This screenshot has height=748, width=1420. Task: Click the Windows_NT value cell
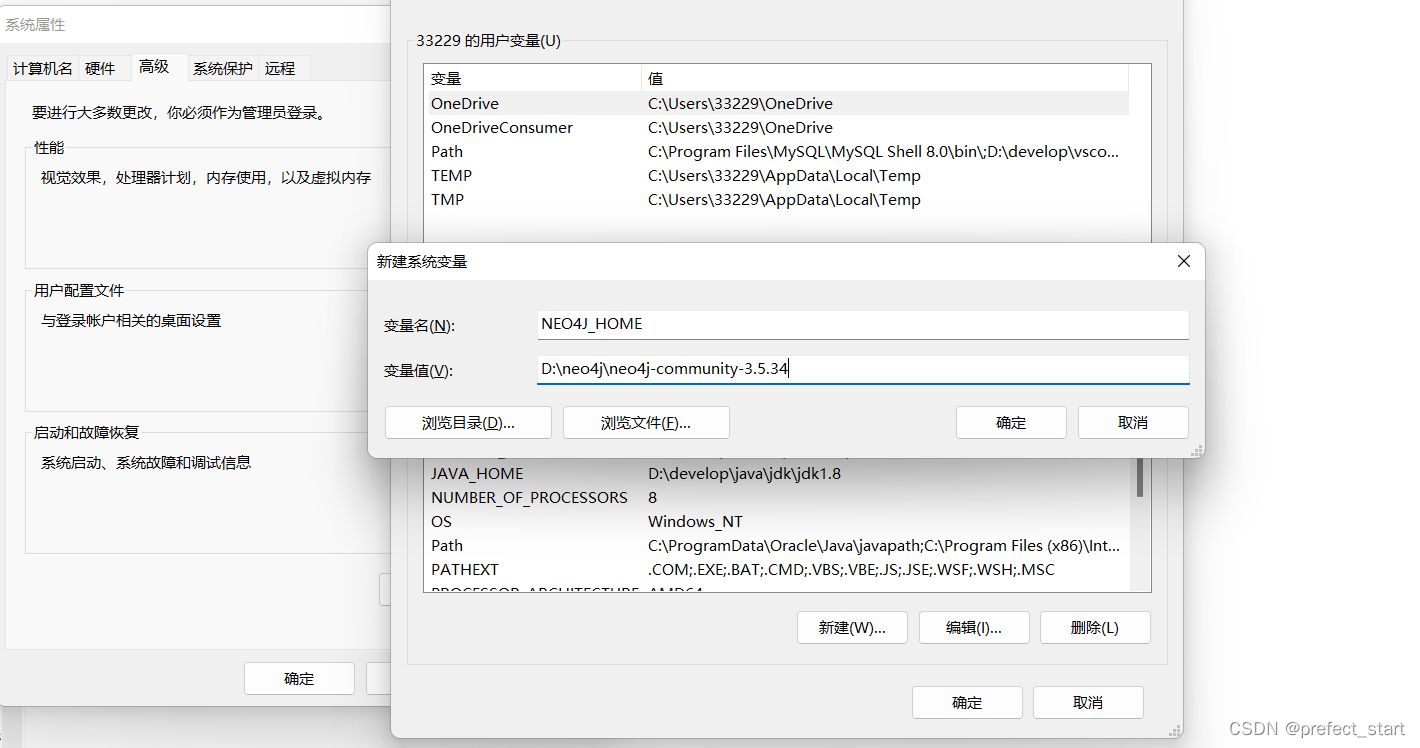695,521
